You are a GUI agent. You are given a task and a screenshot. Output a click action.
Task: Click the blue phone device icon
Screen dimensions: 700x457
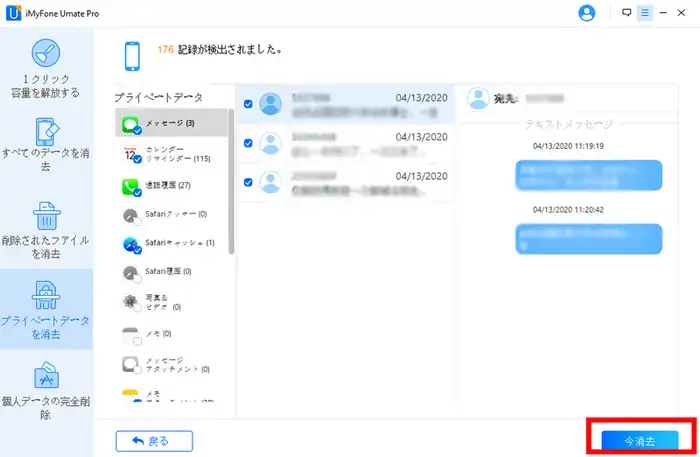pos(132,56)
